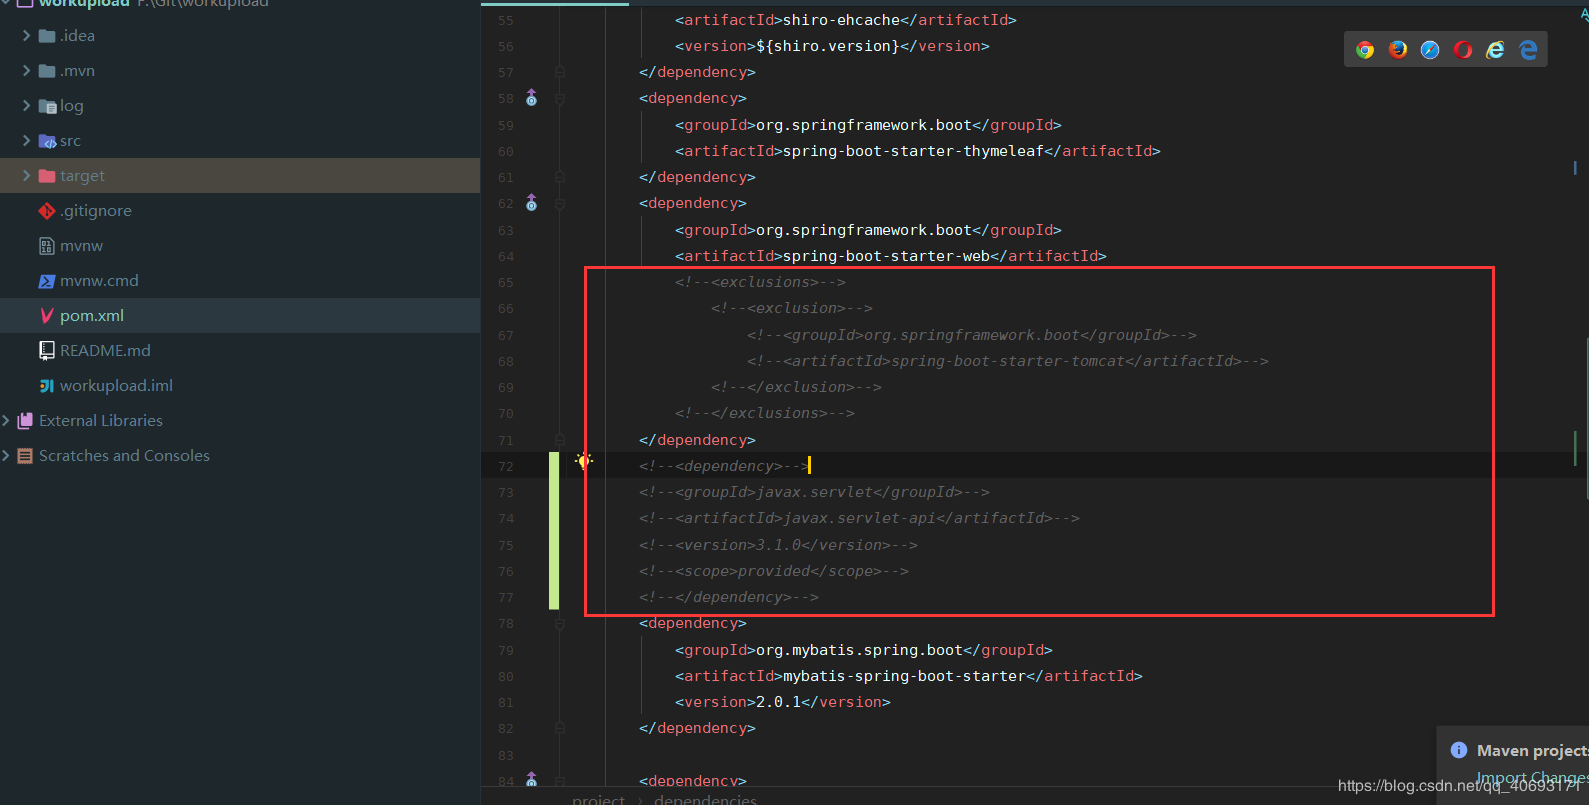The image size is (1589, 805).
Task: Open the file preview in Opera
Action: coord(1463,50)
